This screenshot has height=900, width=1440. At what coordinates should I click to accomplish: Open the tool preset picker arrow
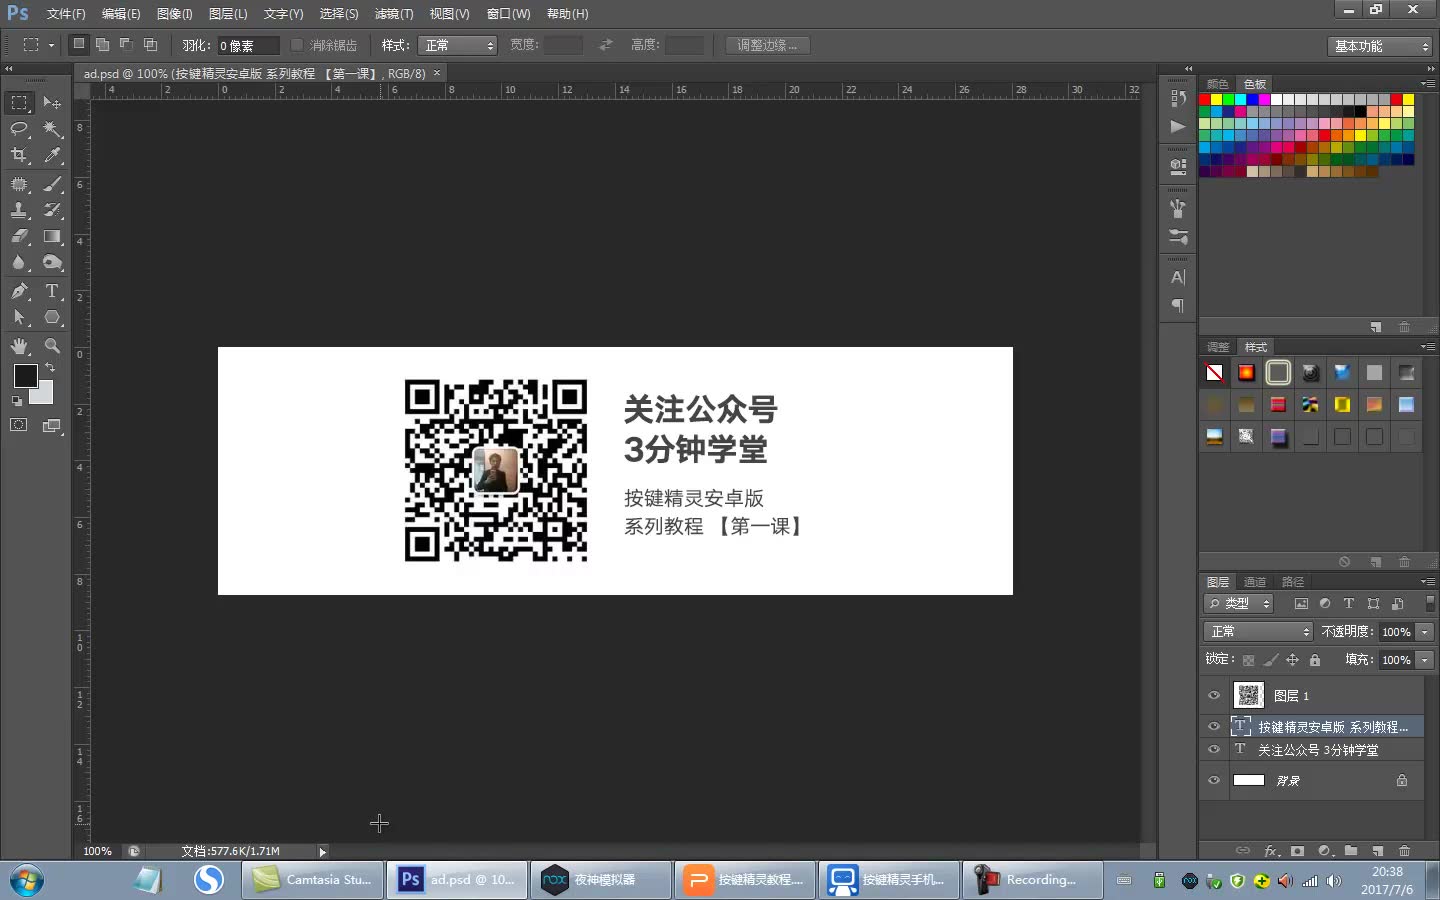click(51, 45)
